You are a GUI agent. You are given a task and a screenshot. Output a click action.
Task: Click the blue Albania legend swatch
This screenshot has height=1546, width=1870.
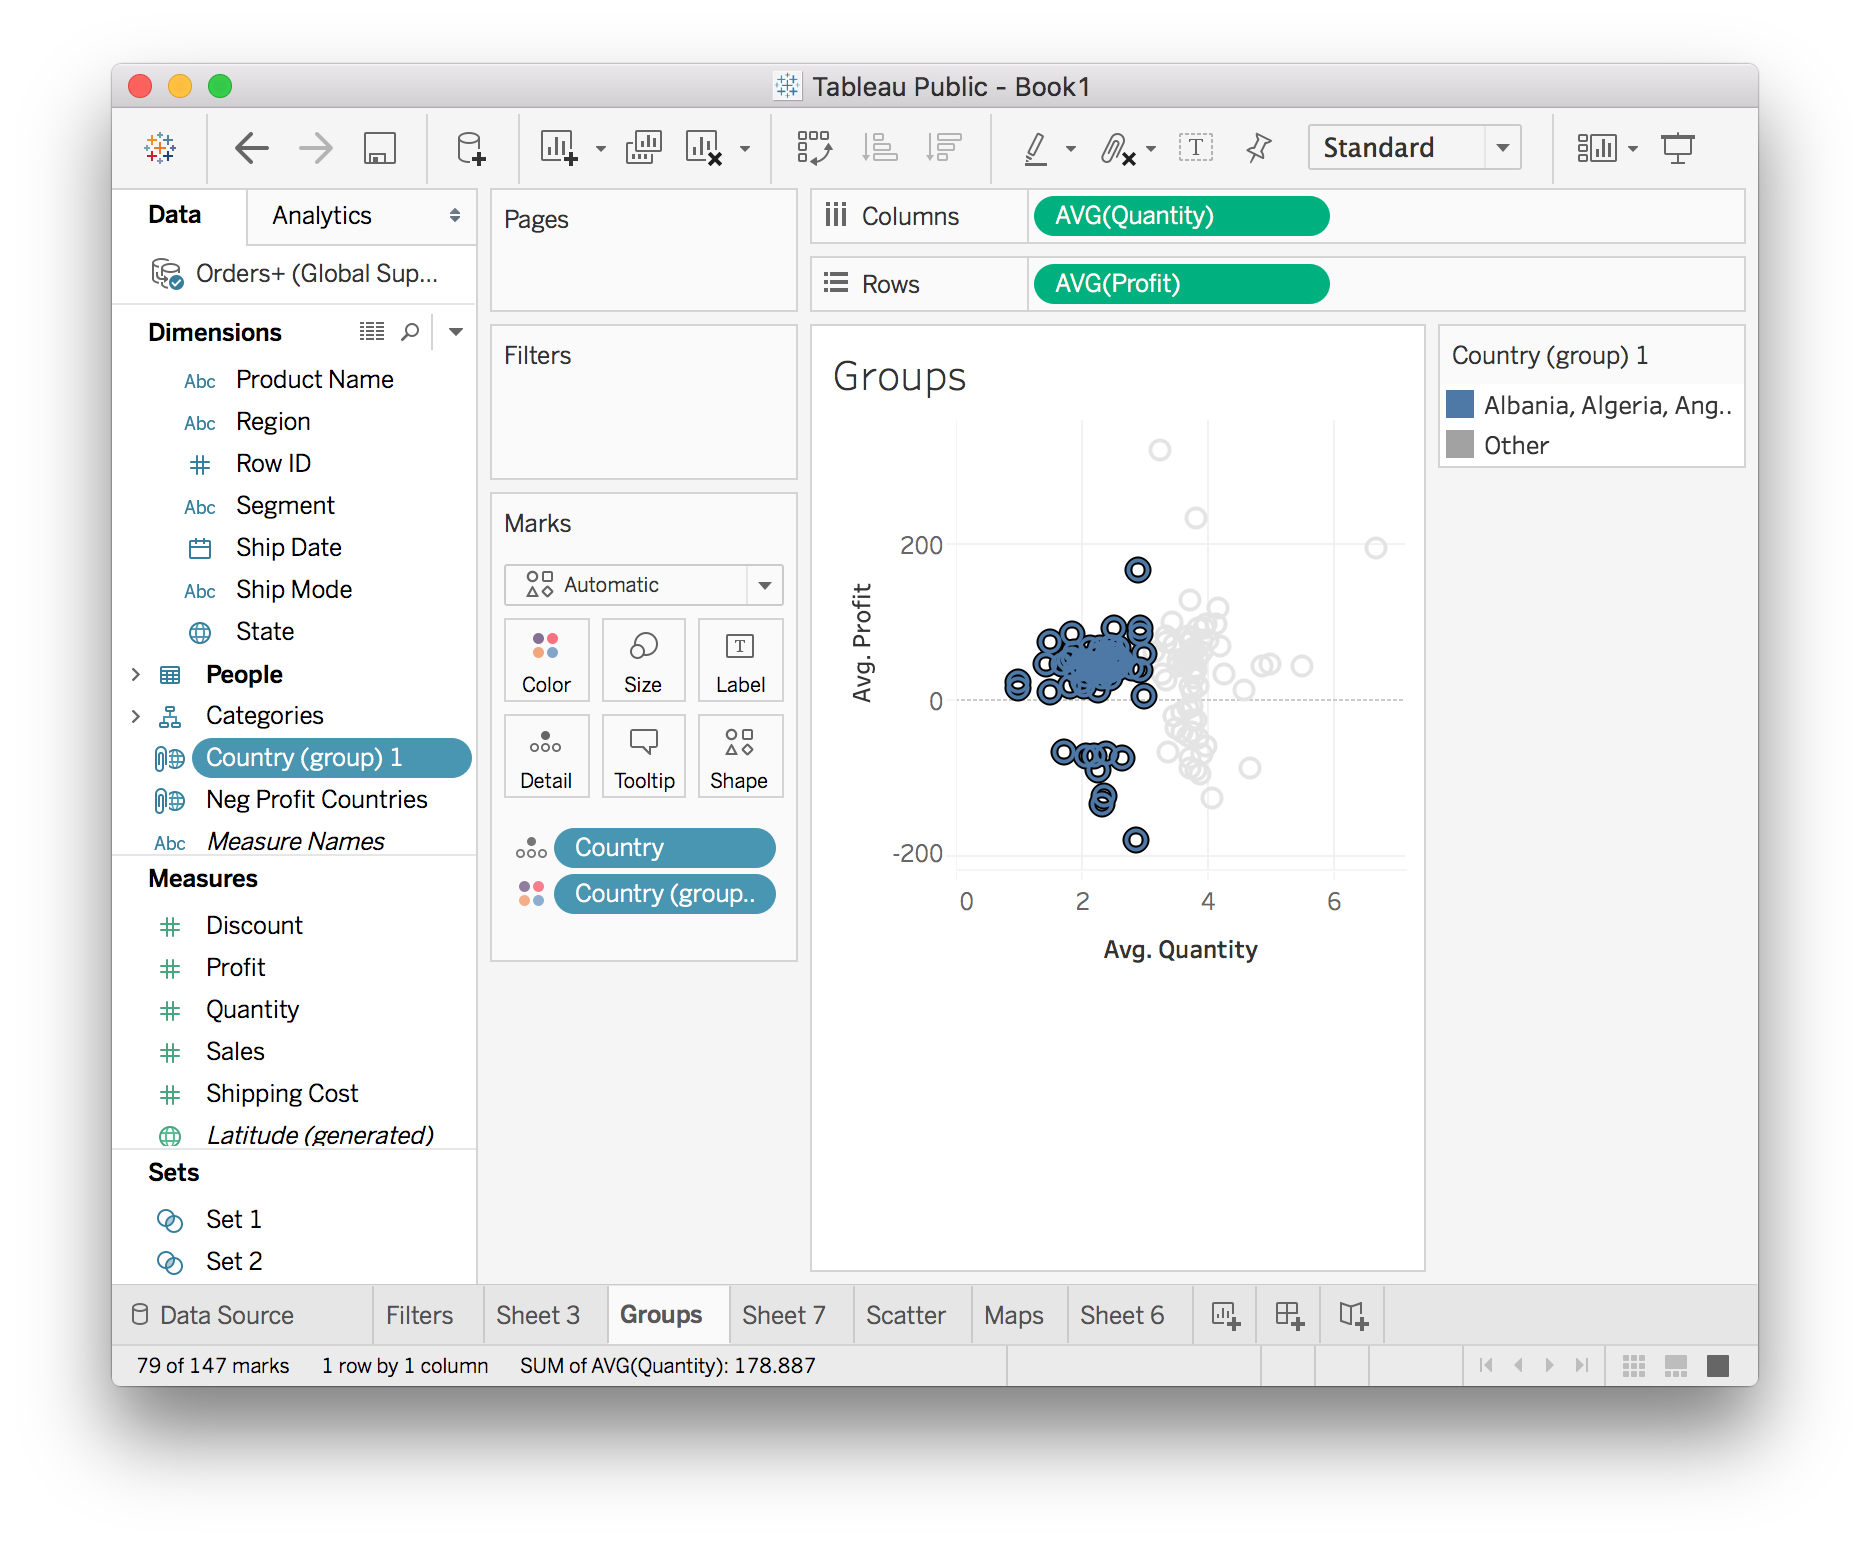click(1460, 405)
